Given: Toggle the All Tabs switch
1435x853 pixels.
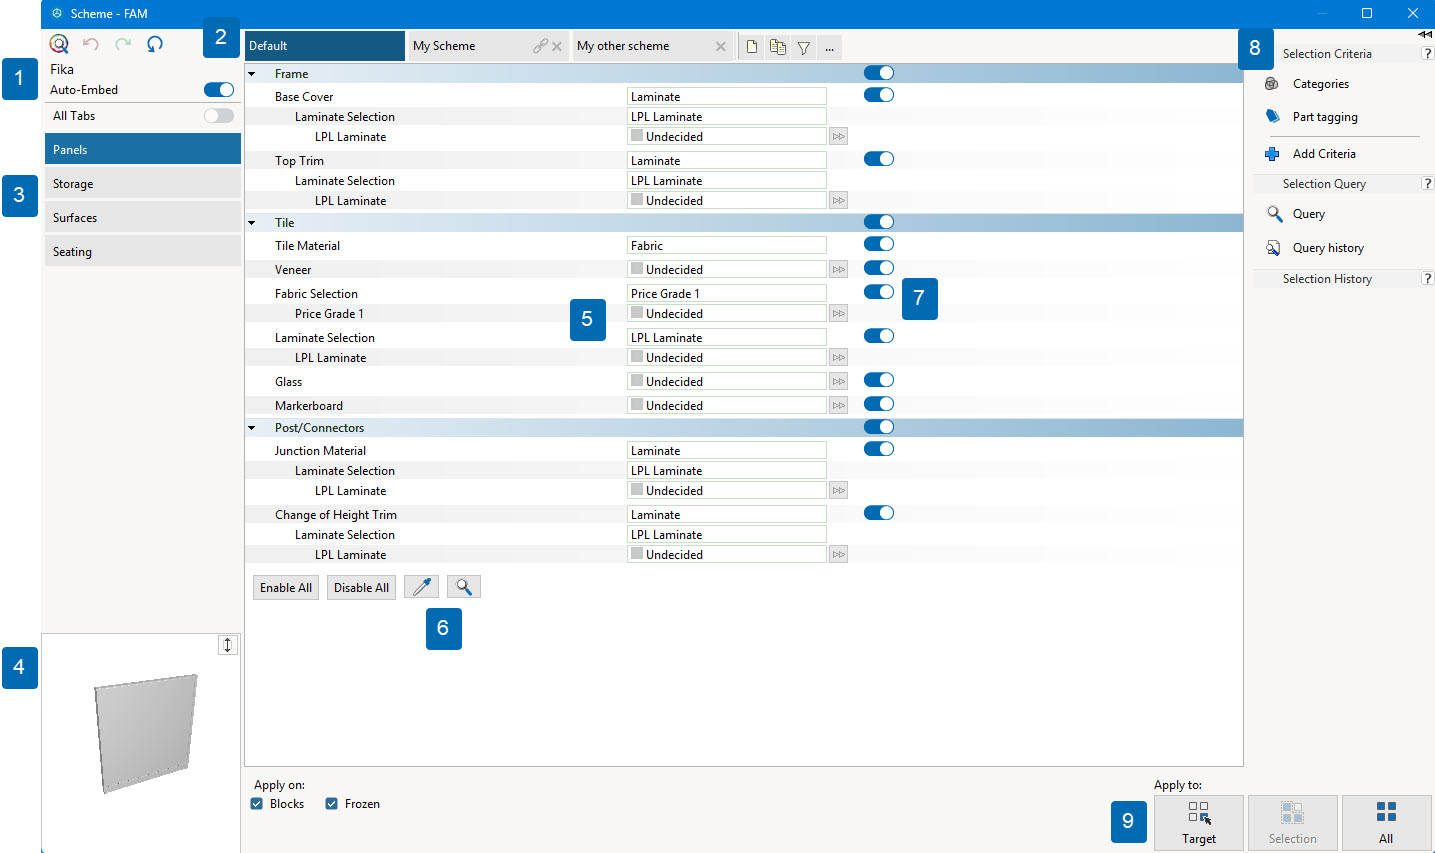Looking at the screenshot, I should point(219,116).
